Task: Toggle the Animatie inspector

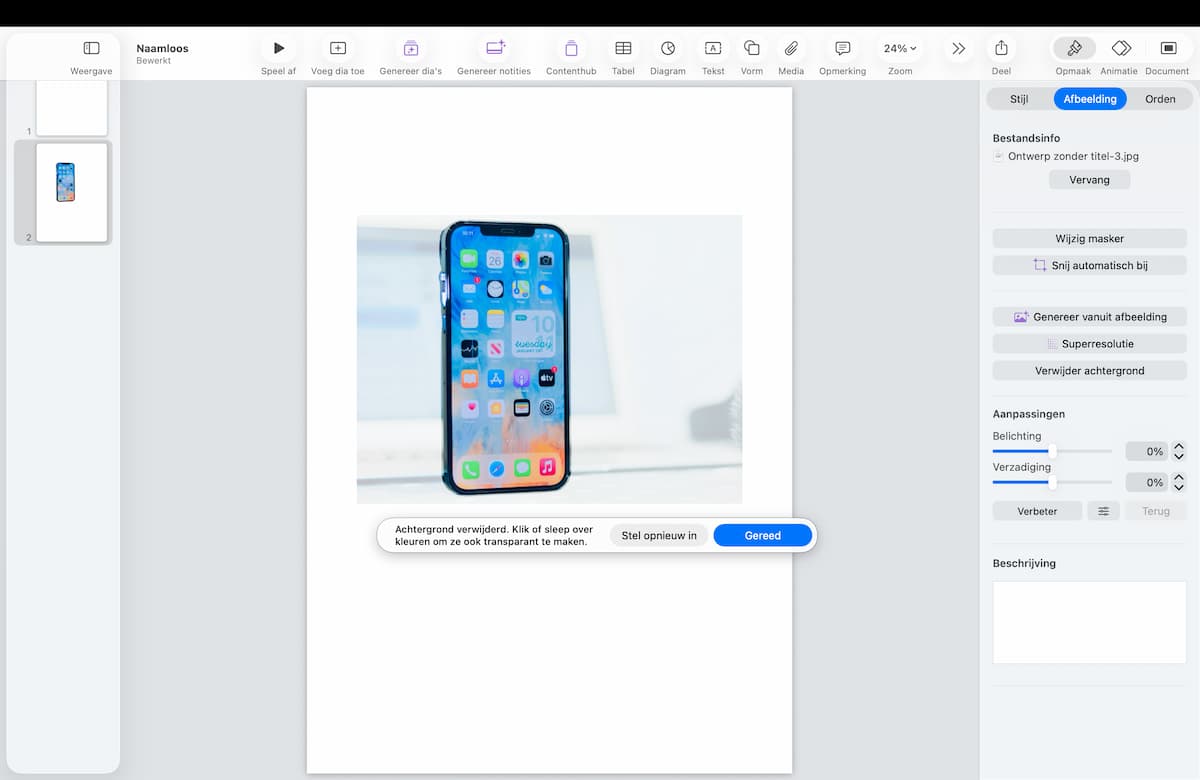Action: point(1121,48)
